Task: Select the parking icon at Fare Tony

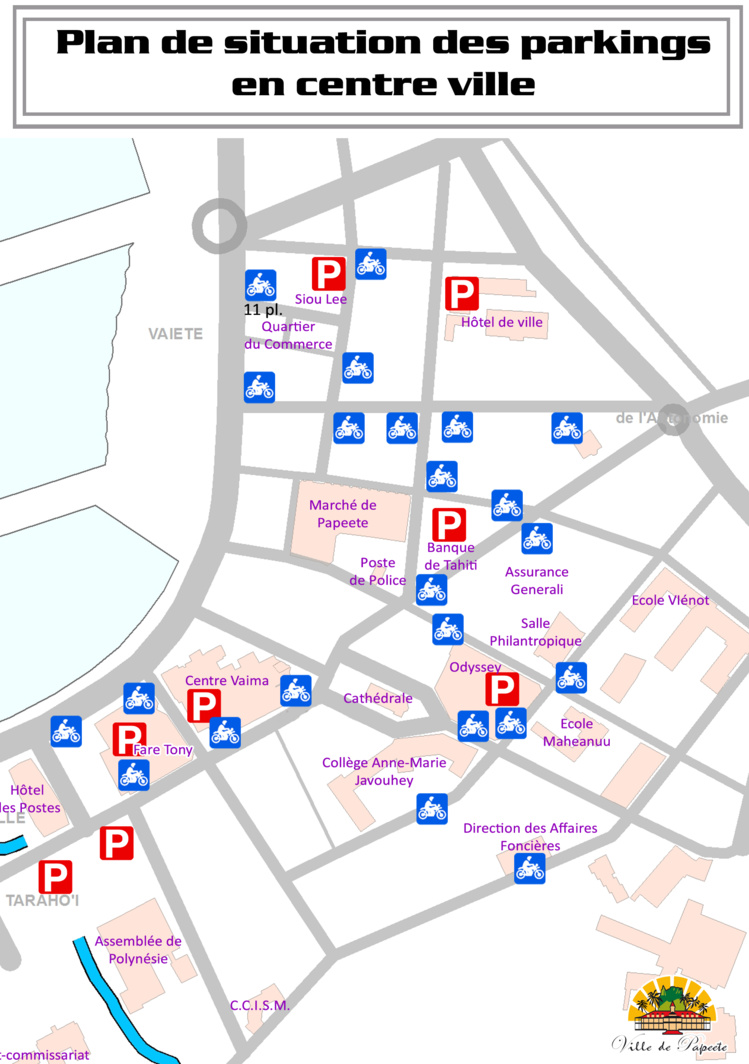Action: tap(128, 739)
